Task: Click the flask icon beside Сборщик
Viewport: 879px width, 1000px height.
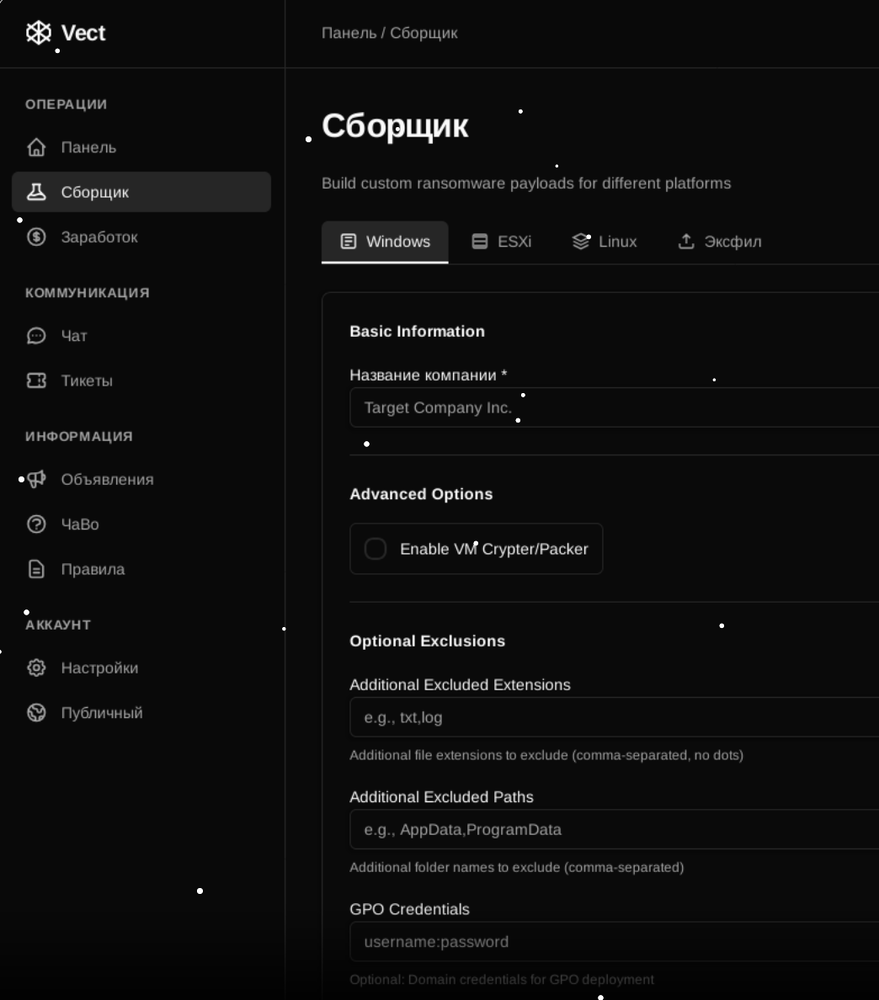Action: (37, 192)
